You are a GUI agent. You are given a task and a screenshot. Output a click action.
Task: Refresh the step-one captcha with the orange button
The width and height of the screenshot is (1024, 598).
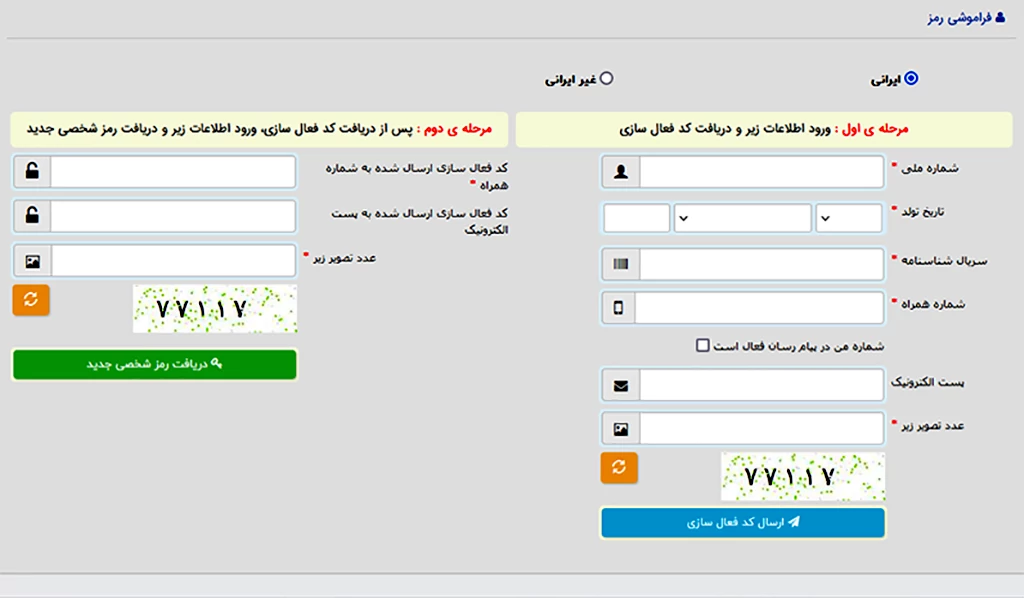pyautogui.click(x=619, y=467)
